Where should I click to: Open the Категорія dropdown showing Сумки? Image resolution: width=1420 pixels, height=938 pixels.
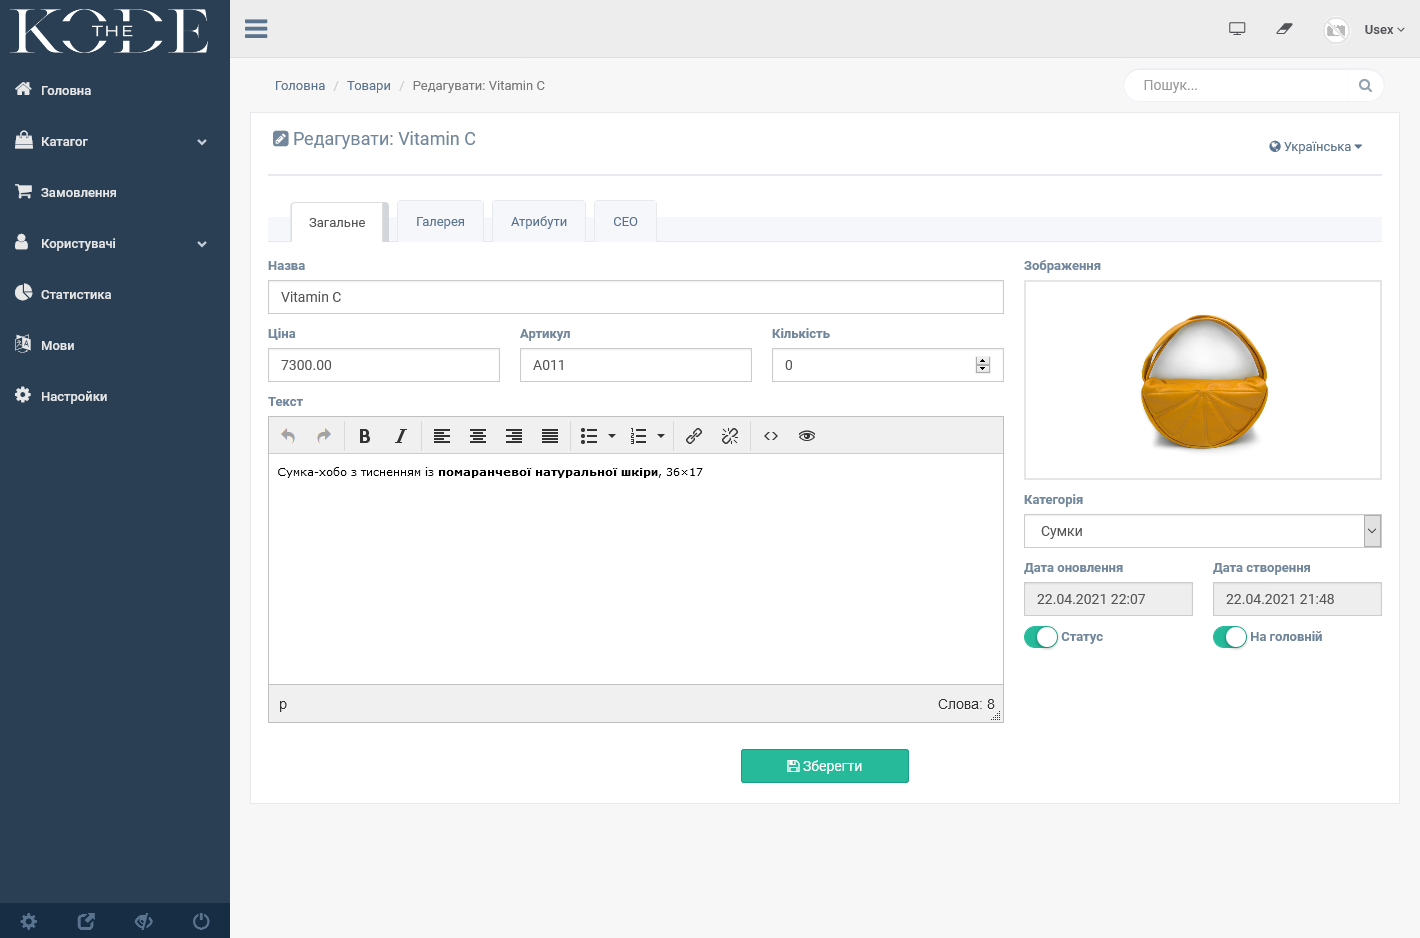[1202, 531]
